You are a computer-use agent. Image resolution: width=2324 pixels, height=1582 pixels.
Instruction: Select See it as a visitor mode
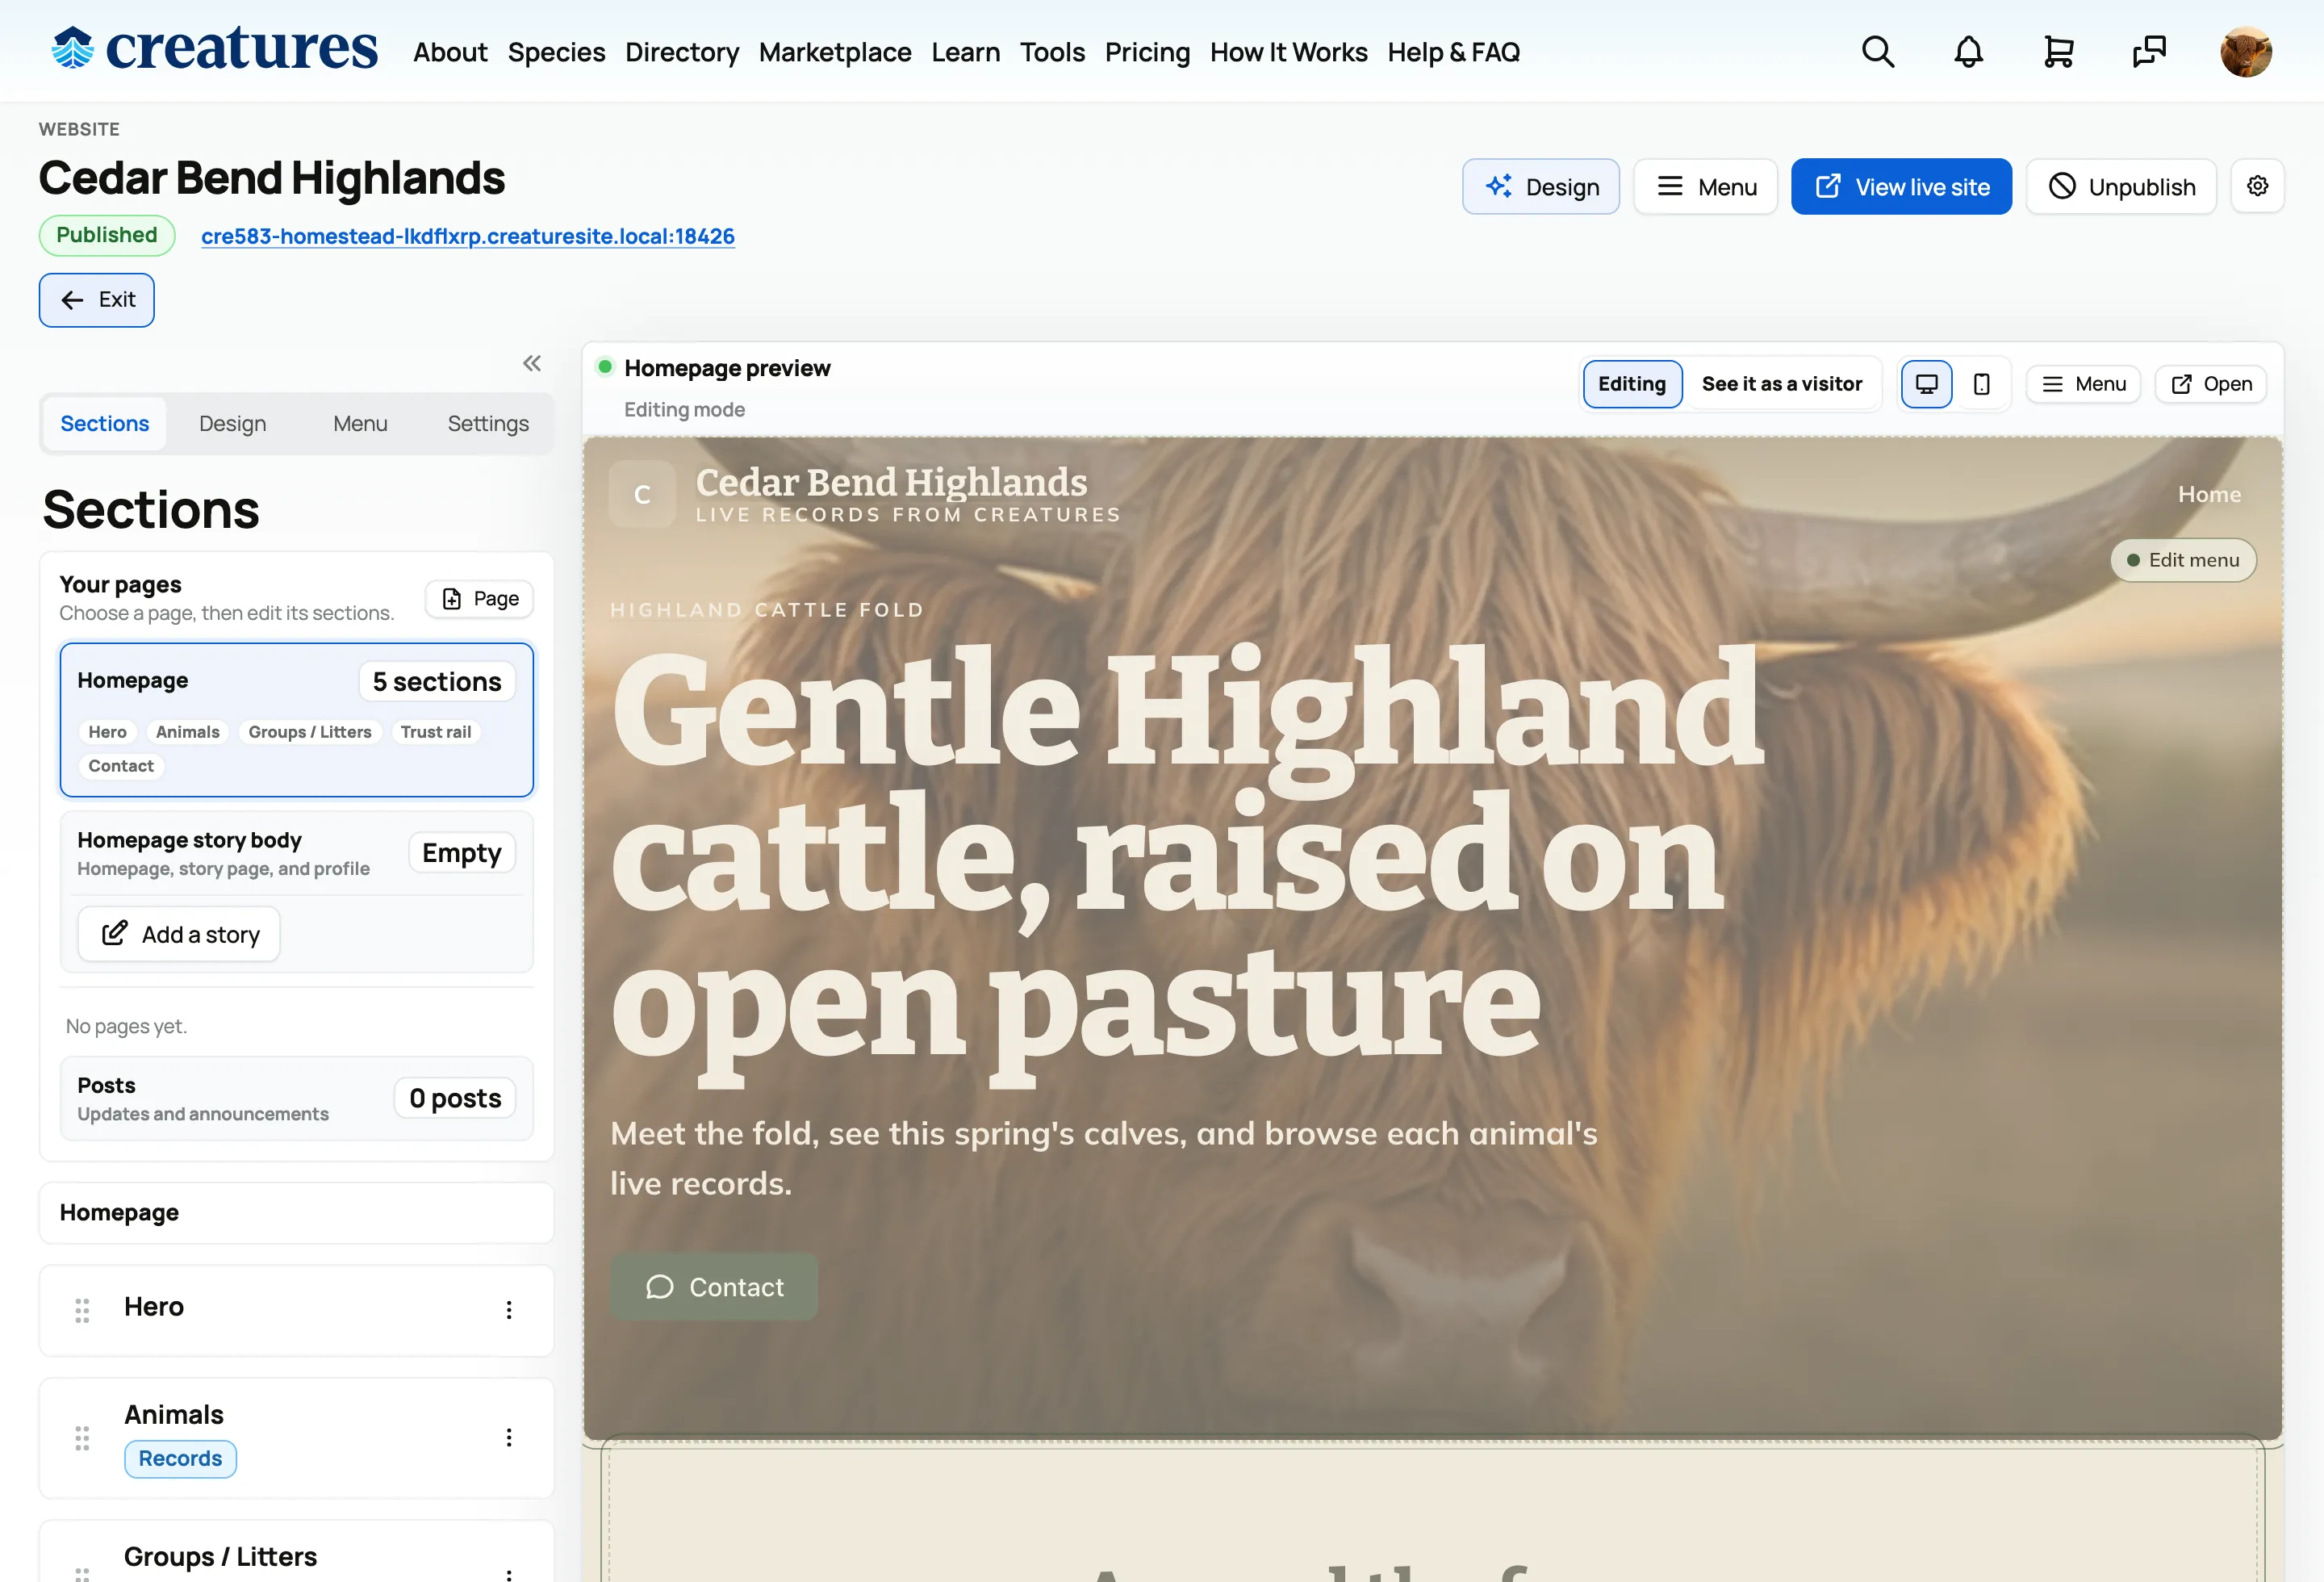coord(1781,384)
